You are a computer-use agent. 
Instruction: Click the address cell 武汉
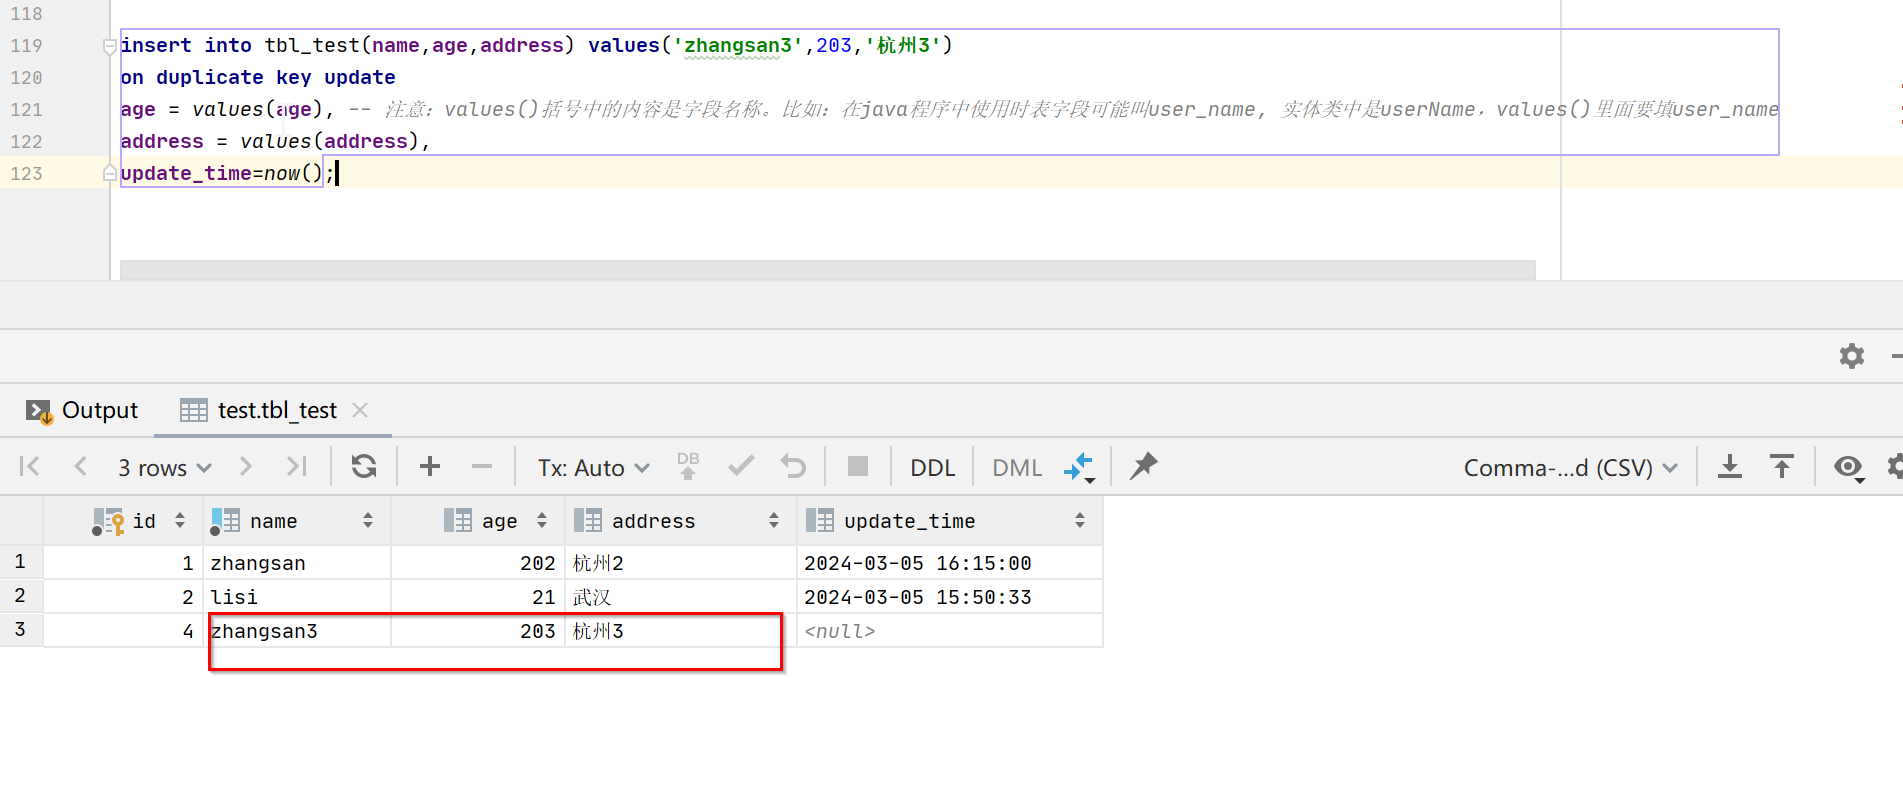[681, 597]
